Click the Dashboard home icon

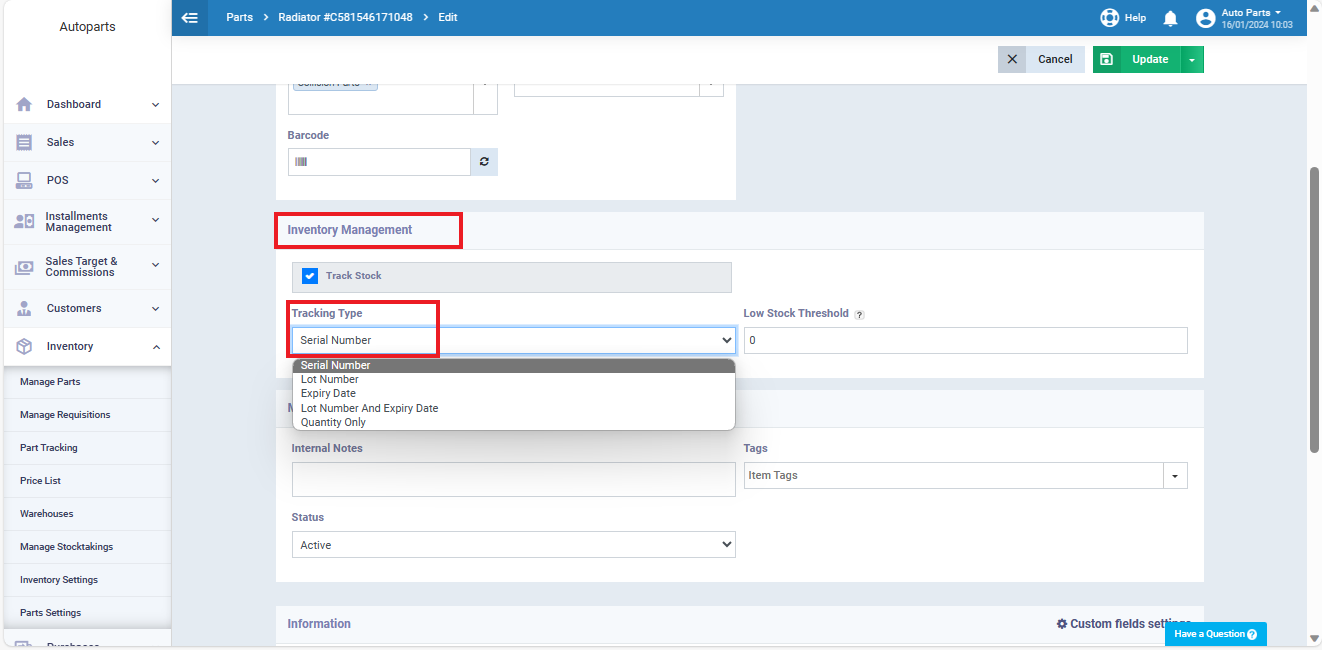[25, 104]
